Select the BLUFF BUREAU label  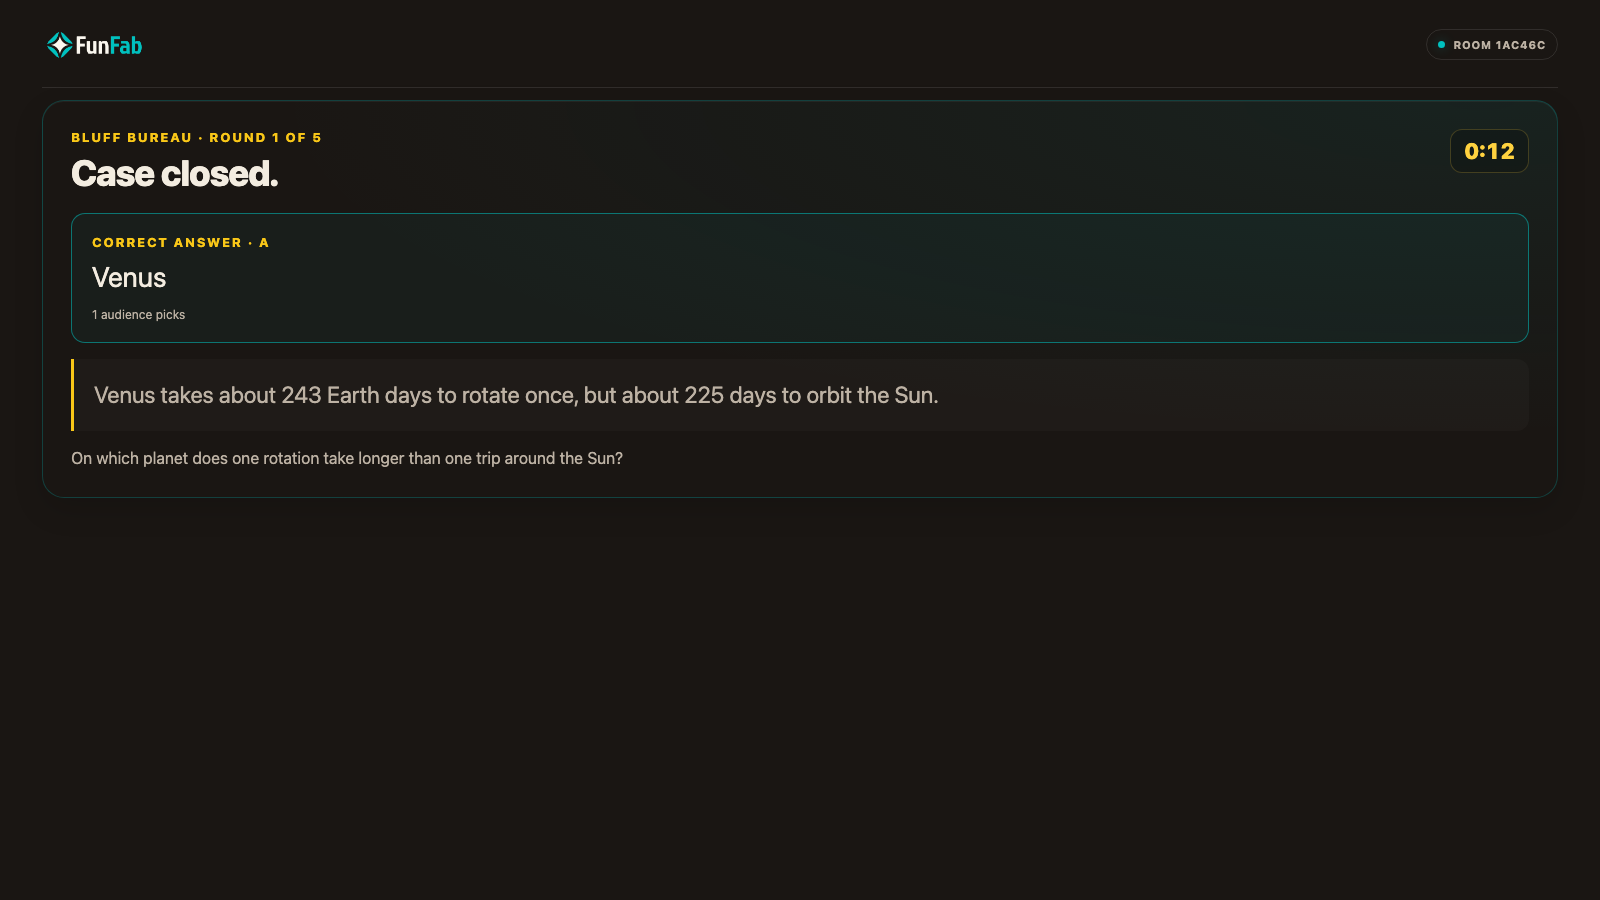pyautogui.click(x=131, y=138)
